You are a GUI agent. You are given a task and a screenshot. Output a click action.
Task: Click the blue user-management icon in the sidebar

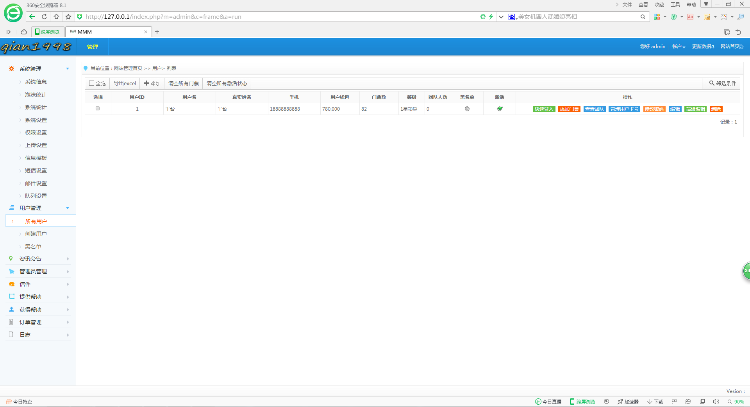[11, 208]
